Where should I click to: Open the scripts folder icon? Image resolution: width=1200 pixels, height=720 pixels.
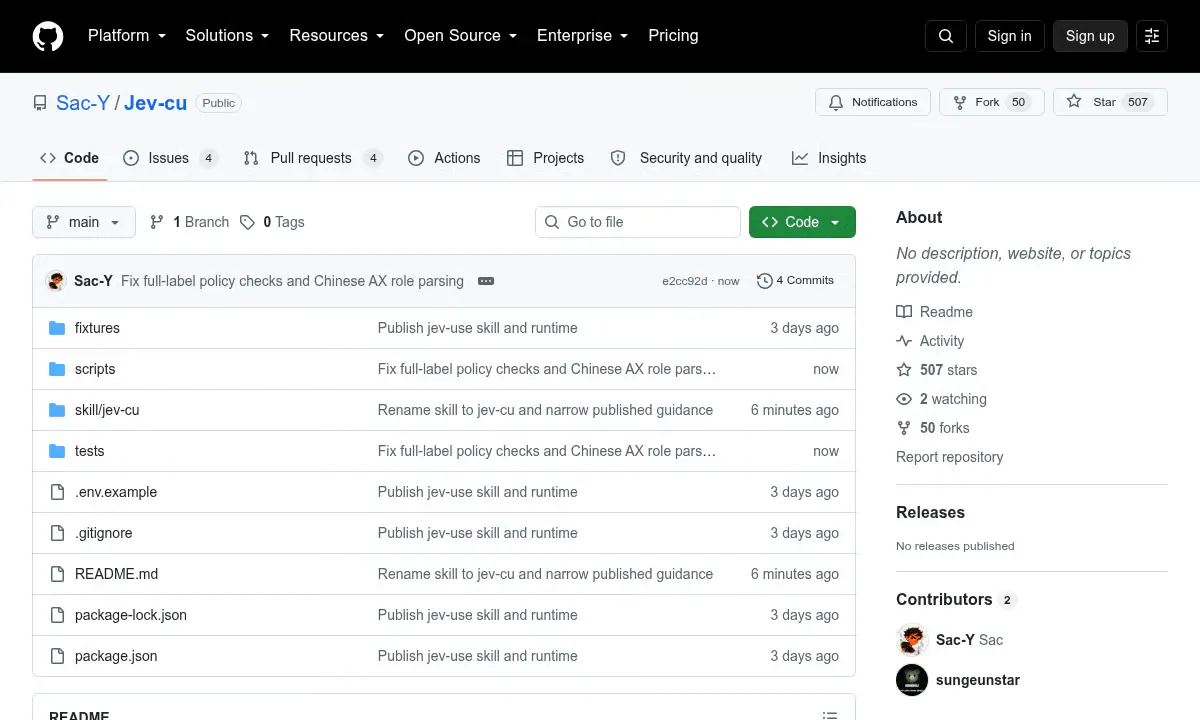point(57,369)
